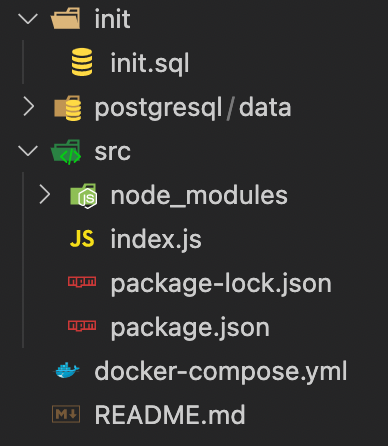This screenshot has height=446, width=388.
Task: Click the Docker whale icon
Action: click(x=67, y=370)
